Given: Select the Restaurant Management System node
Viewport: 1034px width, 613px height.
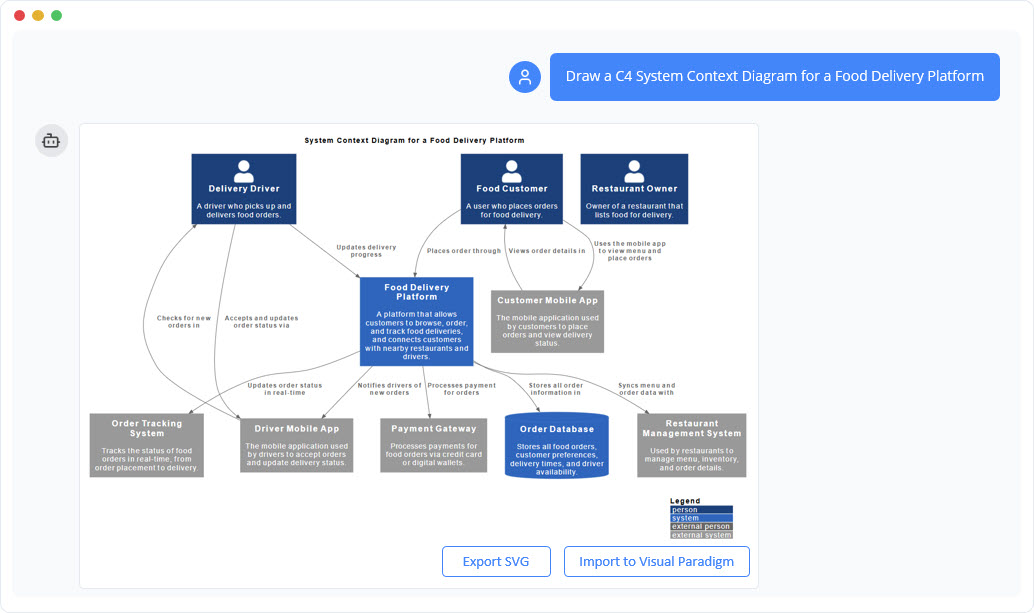Looking at the screenshot, I should pyautogui.click(x=691, y=445).
